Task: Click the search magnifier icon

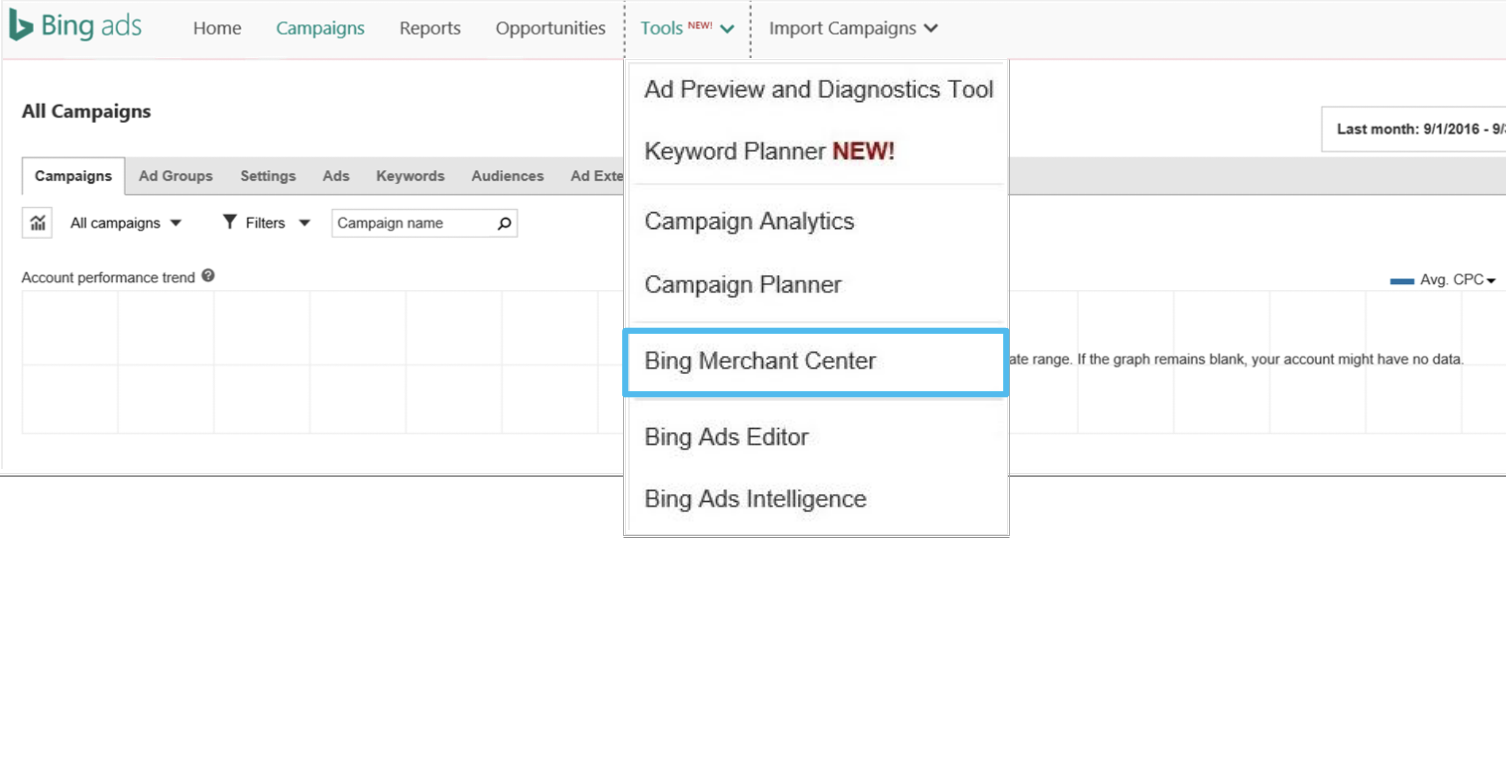Action: coord(504,223)
